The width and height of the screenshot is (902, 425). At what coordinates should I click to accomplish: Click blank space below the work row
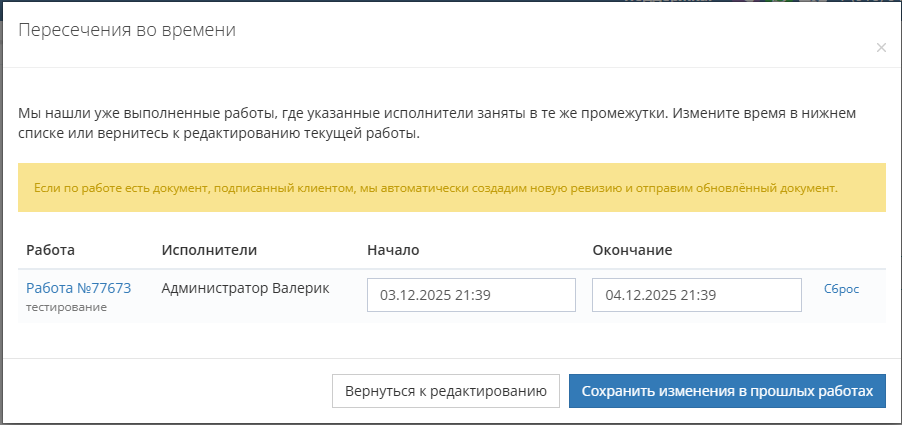[x=450, y=340]
